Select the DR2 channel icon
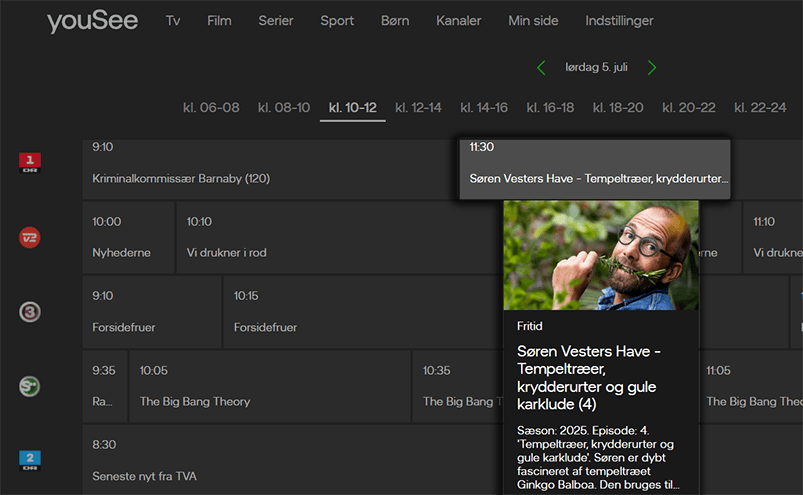Image resolution: width=803 pixels, height=495 pixels. 31,460
